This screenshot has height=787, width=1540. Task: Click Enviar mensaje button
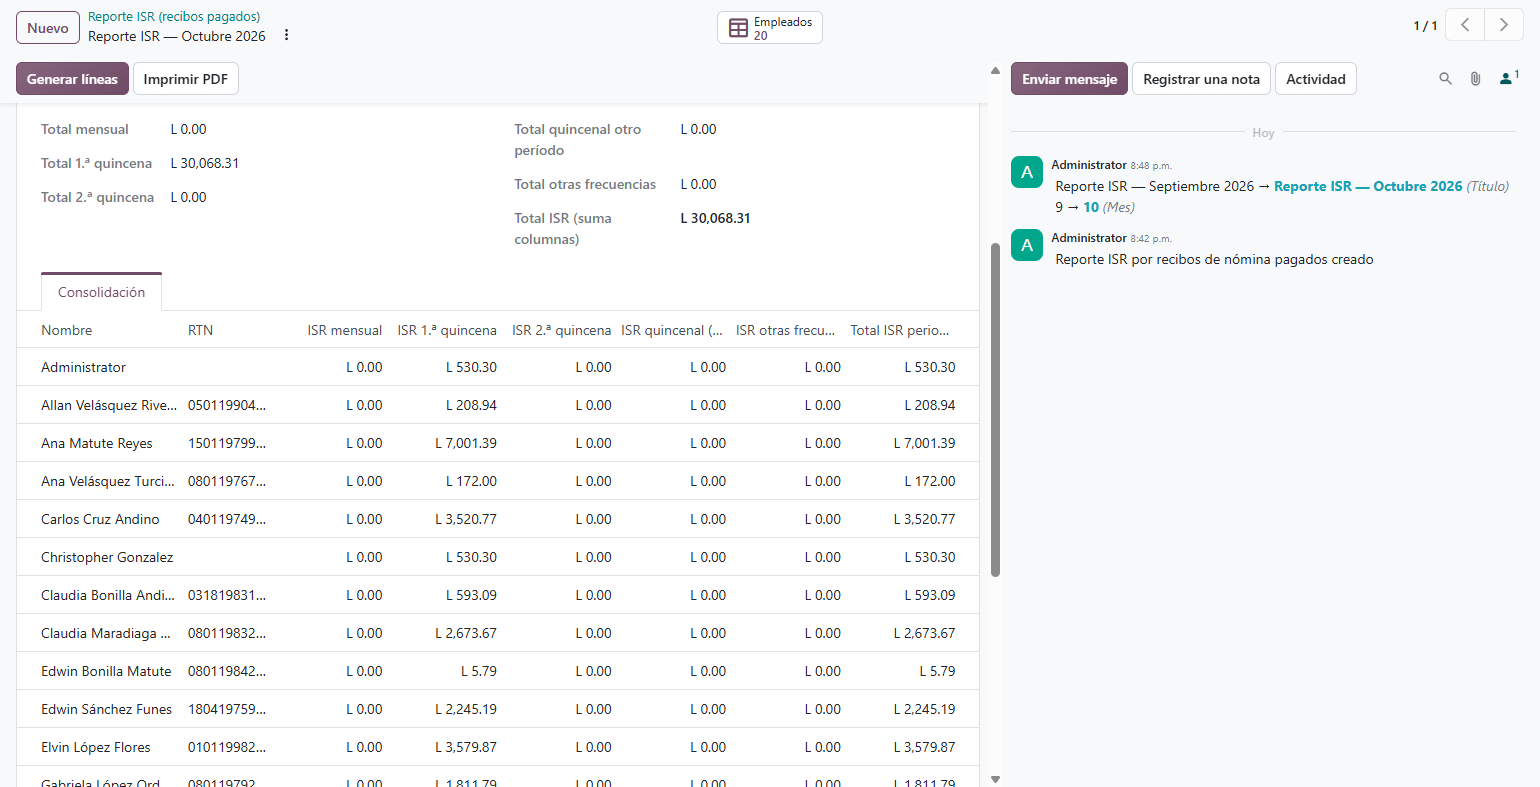1069,79
